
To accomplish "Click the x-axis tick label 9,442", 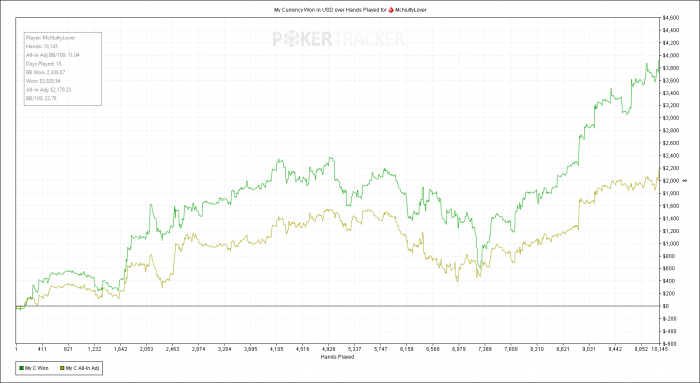I will click(615, 349).
